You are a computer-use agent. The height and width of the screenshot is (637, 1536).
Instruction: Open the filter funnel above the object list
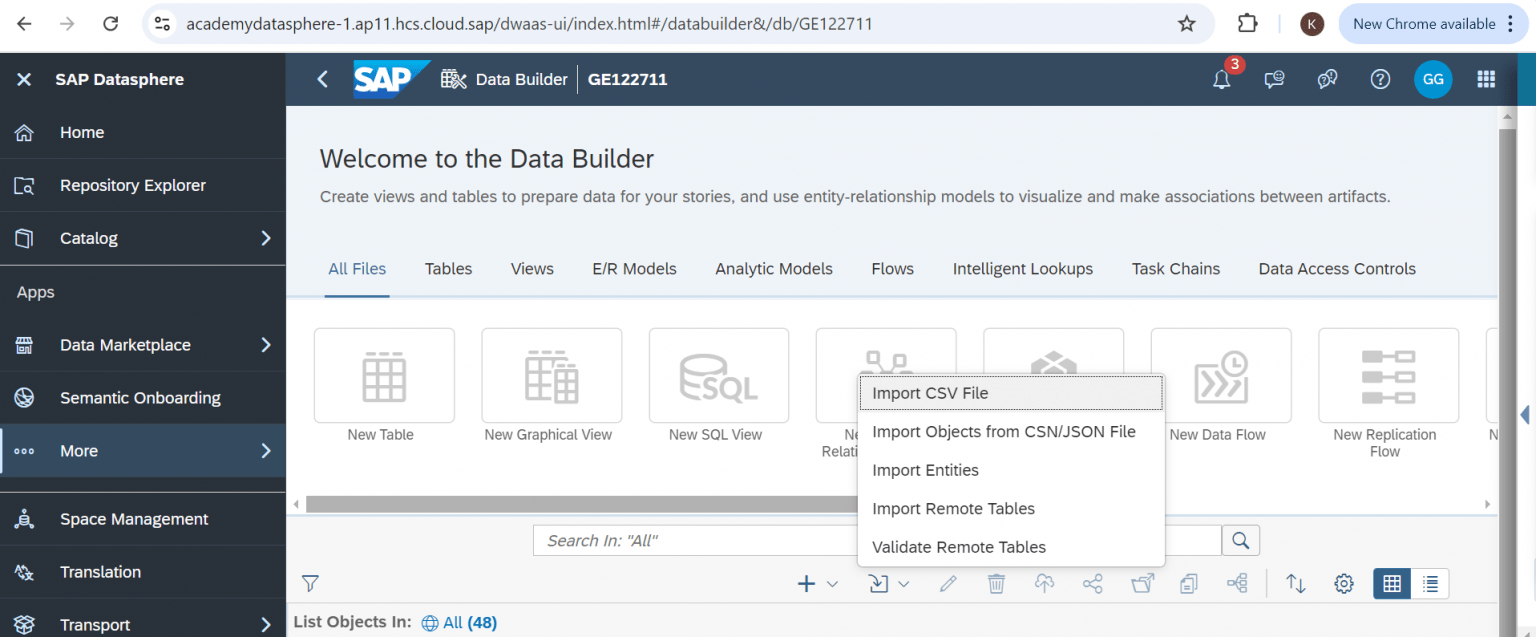click(310, 583)
